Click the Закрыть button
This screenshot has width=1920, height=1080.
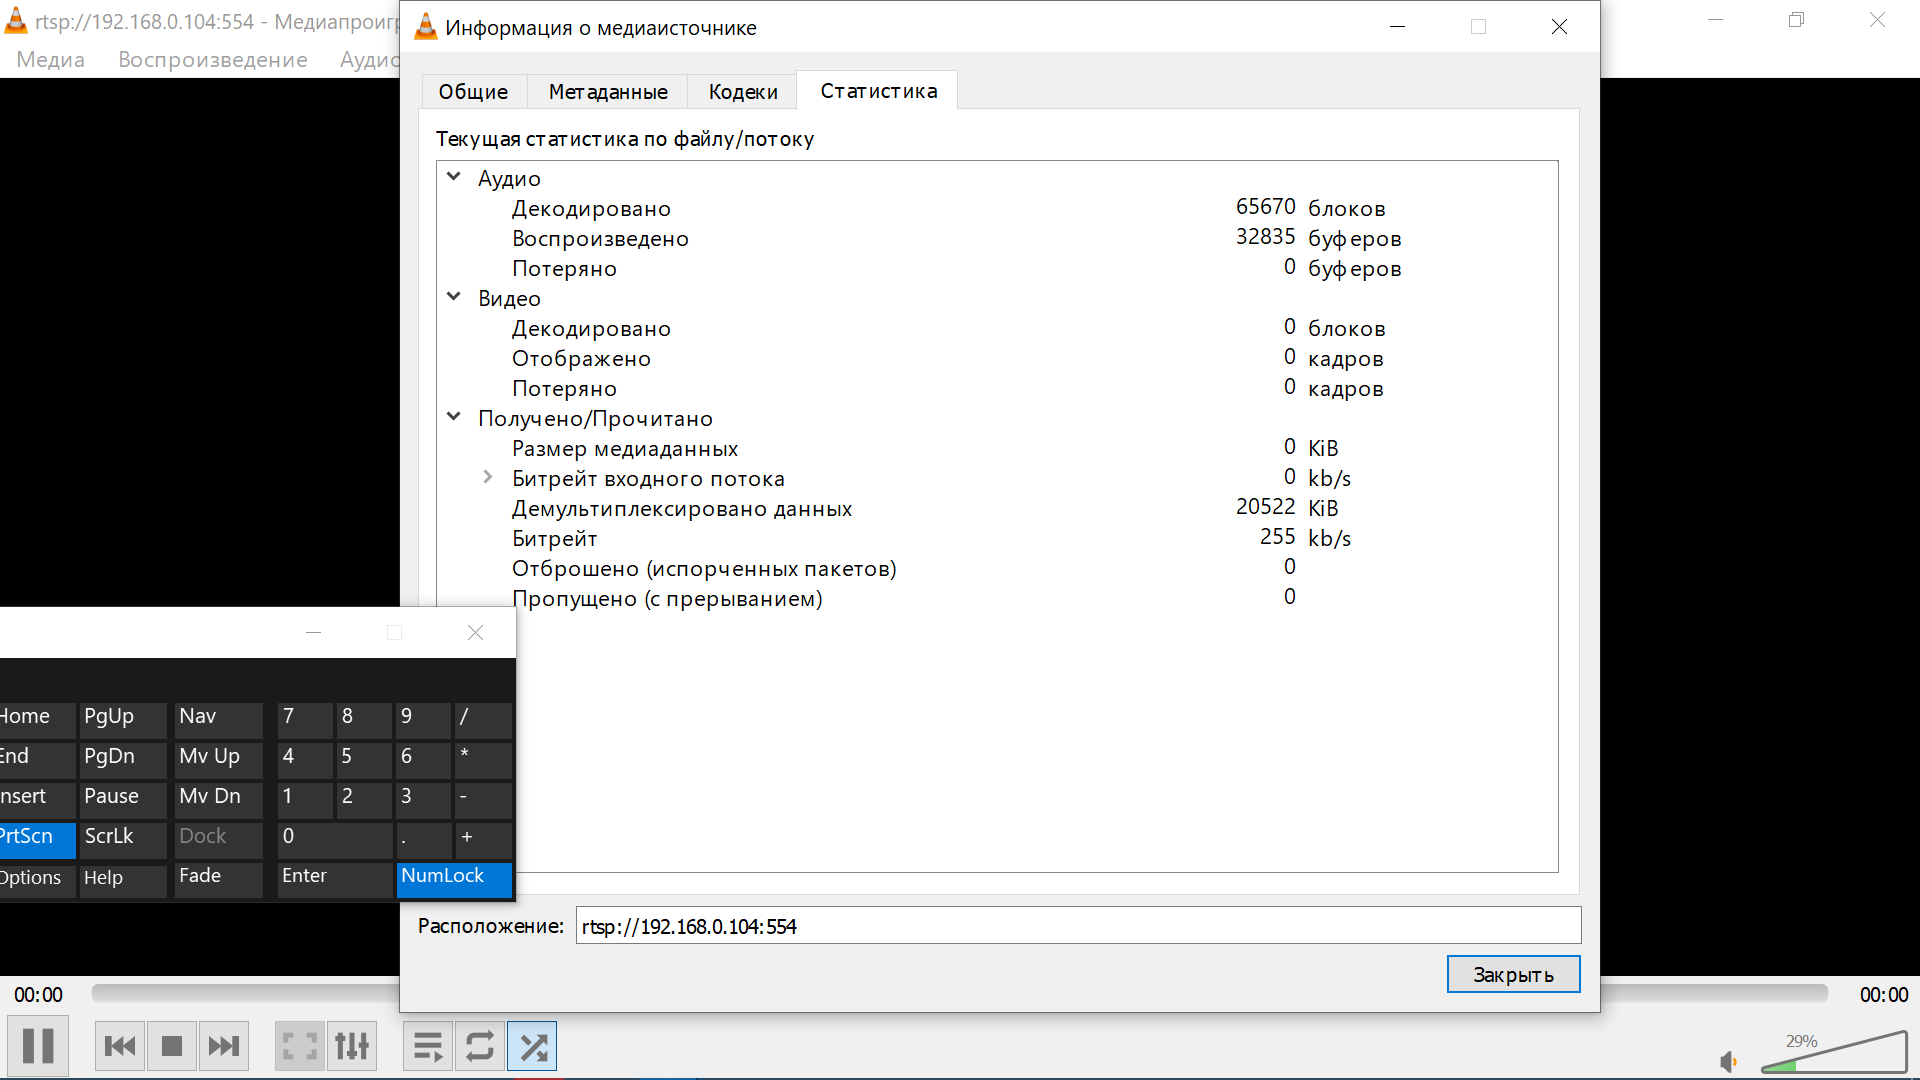1513,974
